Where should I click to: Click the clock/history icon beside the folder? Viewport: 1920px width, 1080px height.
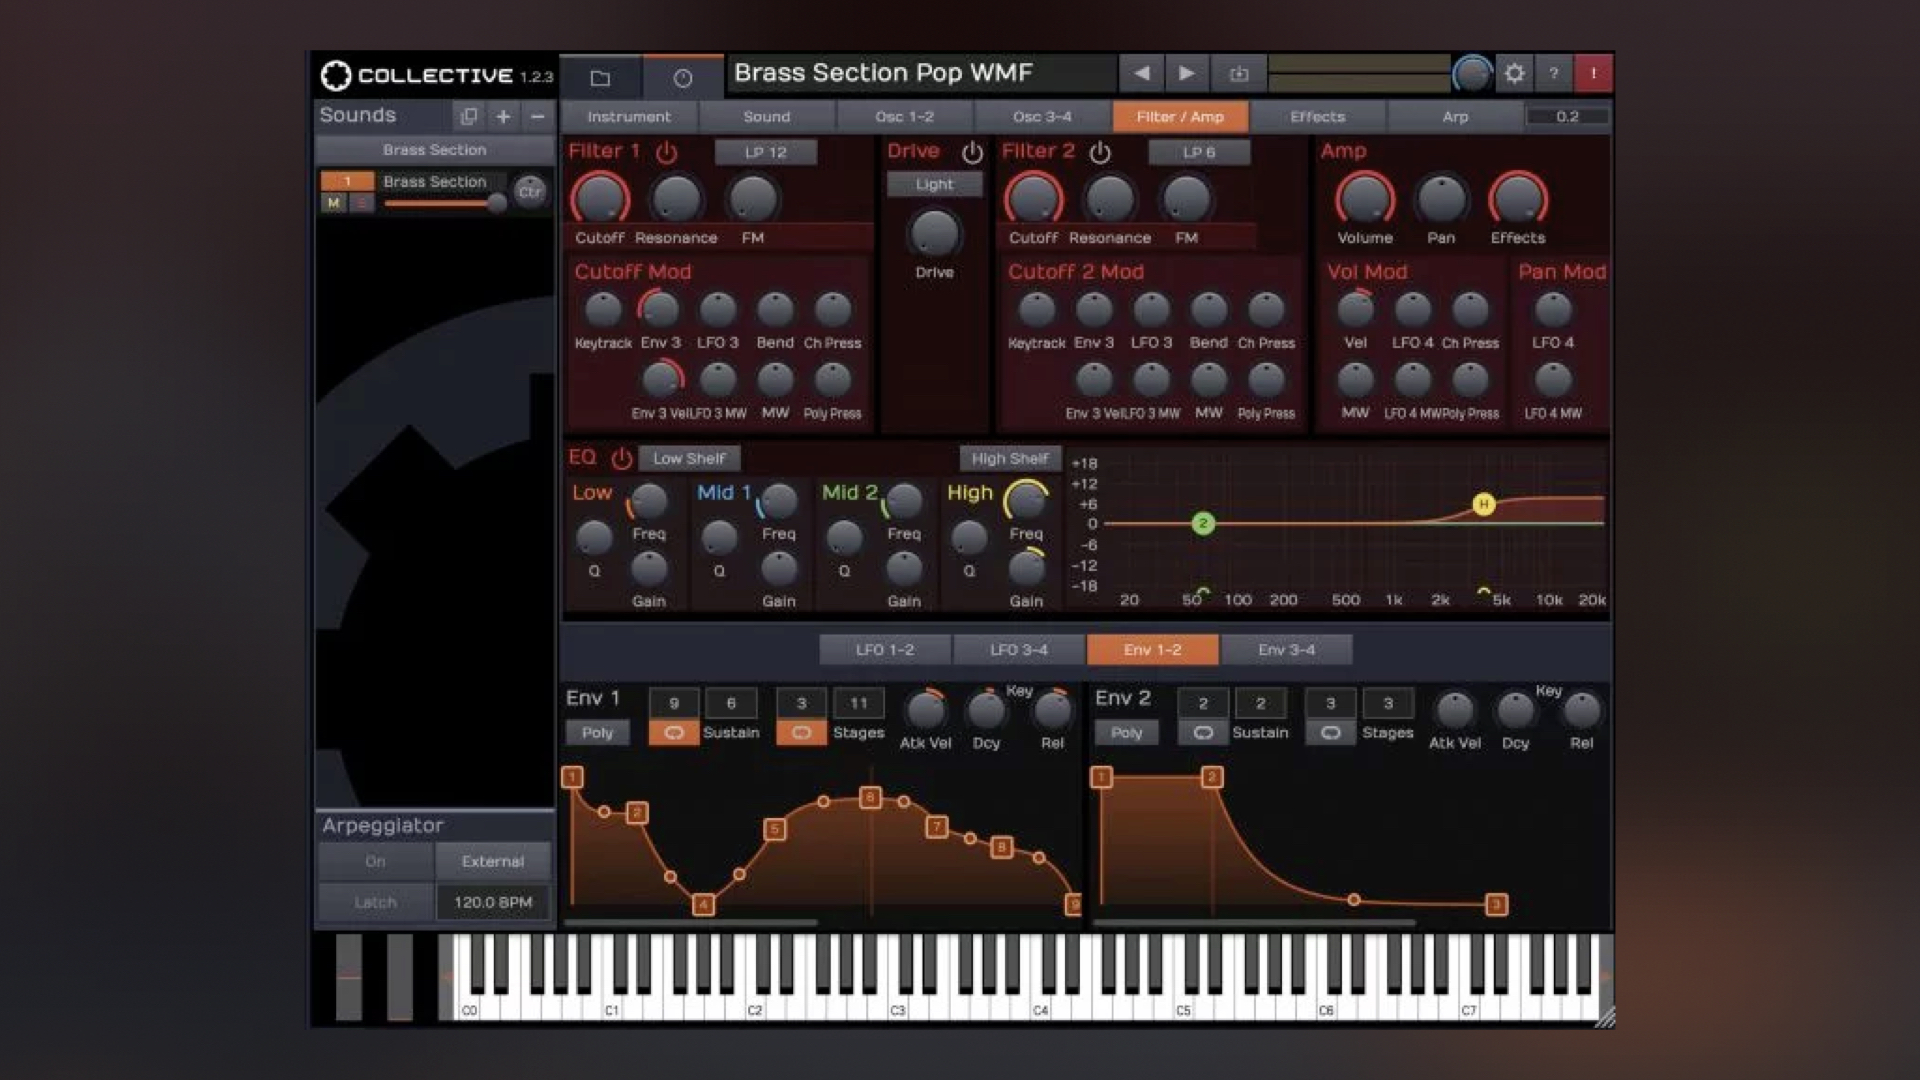click(683, 77)
